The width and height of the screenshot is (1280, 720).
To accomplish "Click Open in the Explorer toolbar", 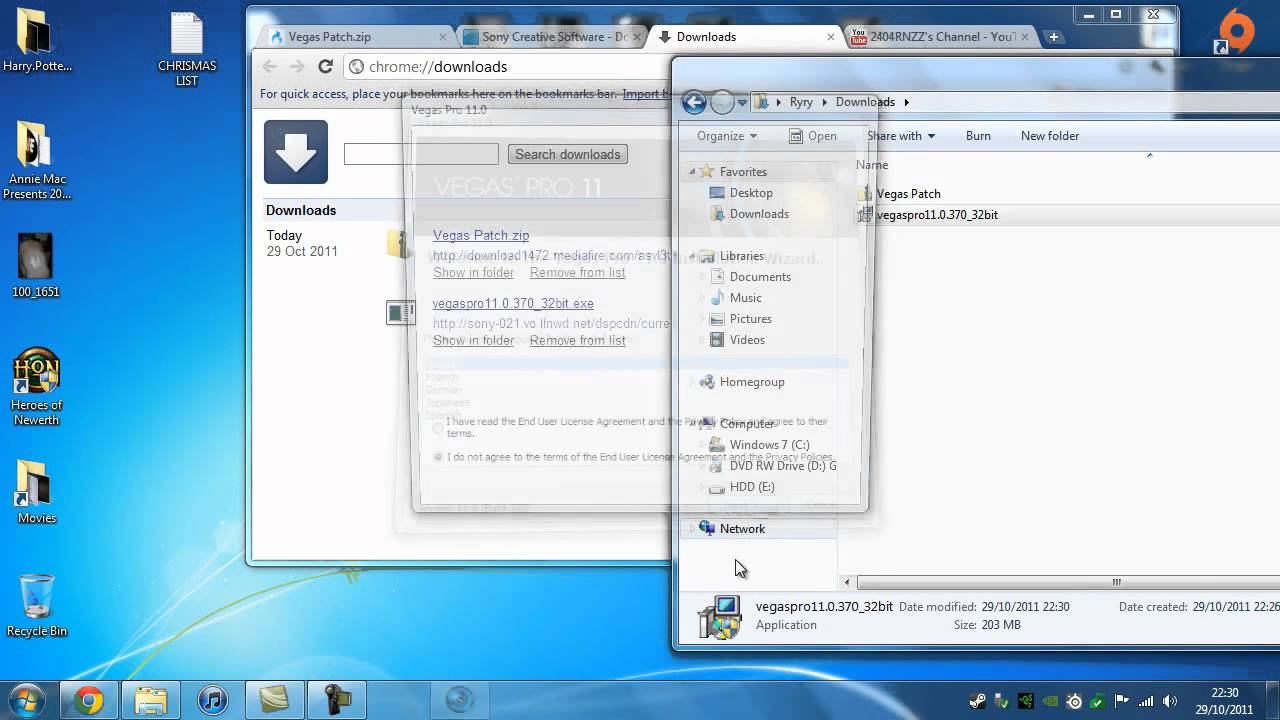I will pos(812,136).
